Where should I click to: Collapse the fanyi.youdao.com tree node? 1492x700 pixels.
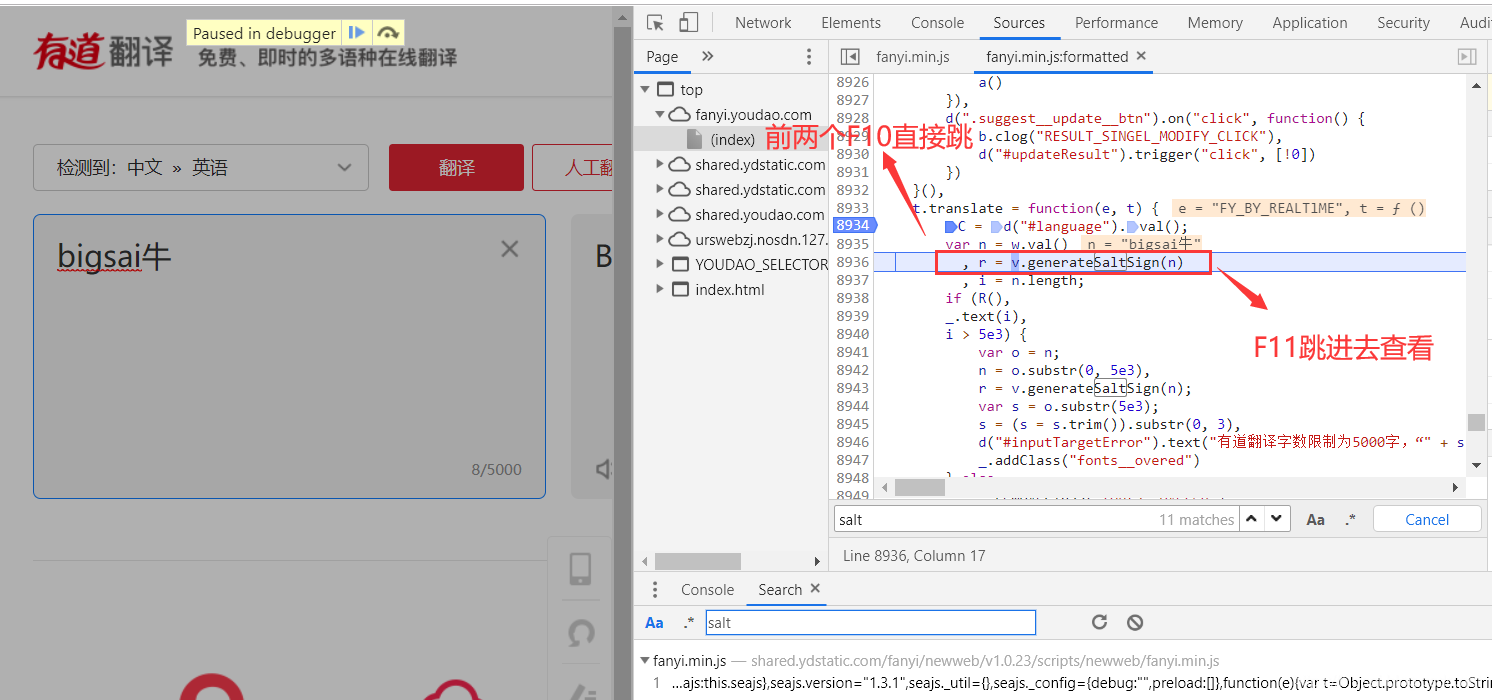pyautogui.click(x=659, y=115)
